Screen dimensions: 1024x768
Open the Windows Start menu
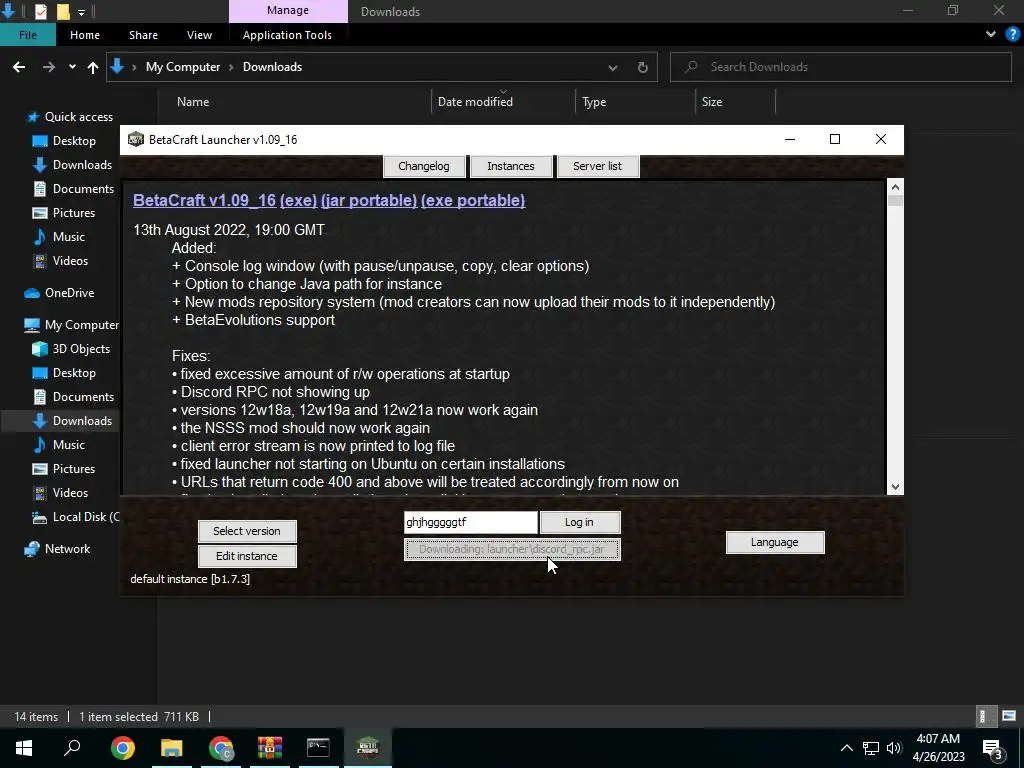pyautogui.click(x=24, y=748)
